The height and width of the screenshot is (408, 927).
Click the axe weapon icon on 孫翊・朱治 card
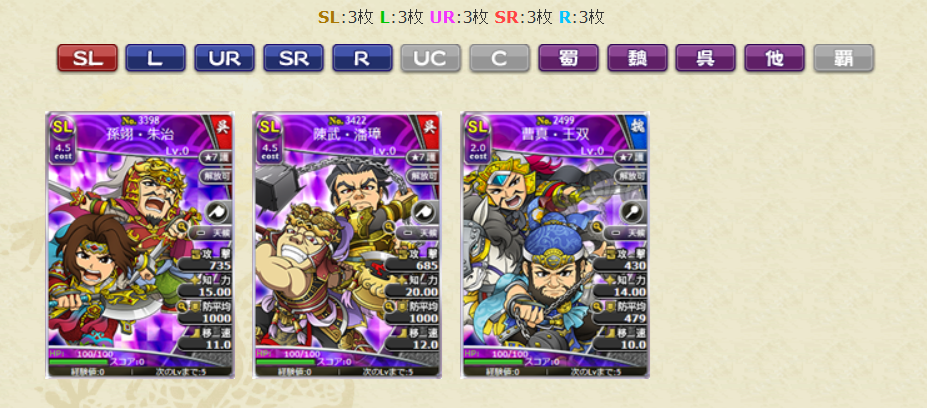[x=218, y=212]
